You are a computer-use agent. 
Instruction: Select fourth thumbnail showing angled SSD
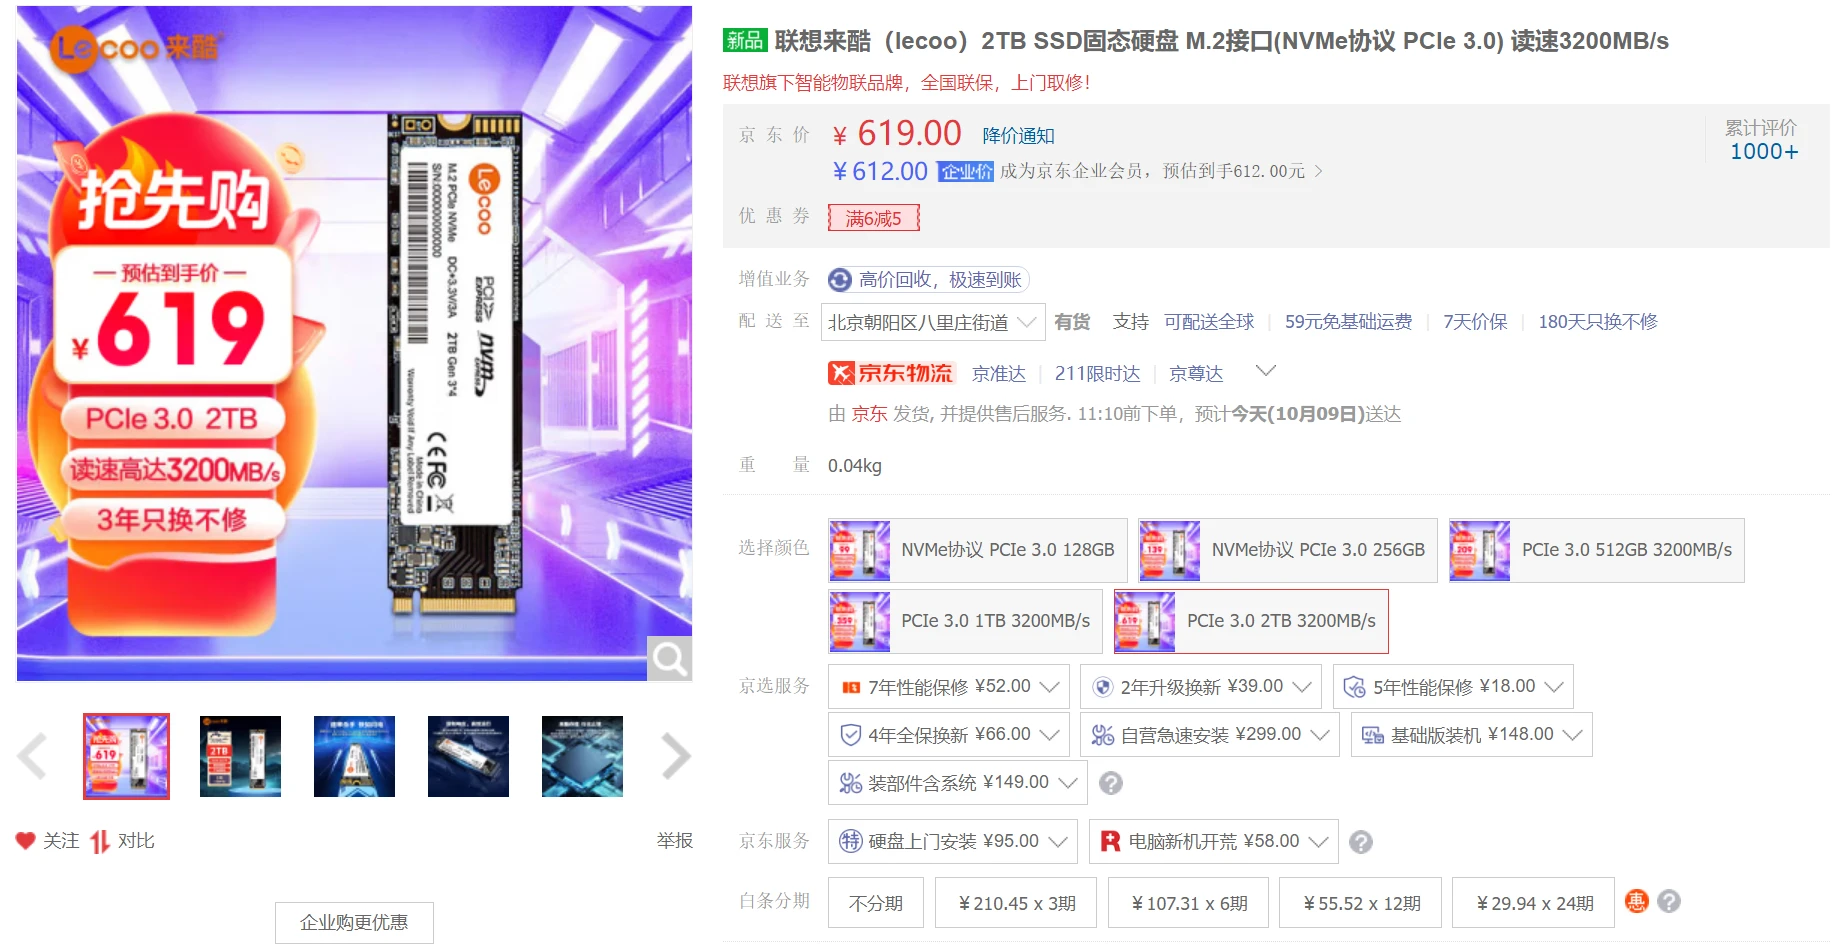468,756
